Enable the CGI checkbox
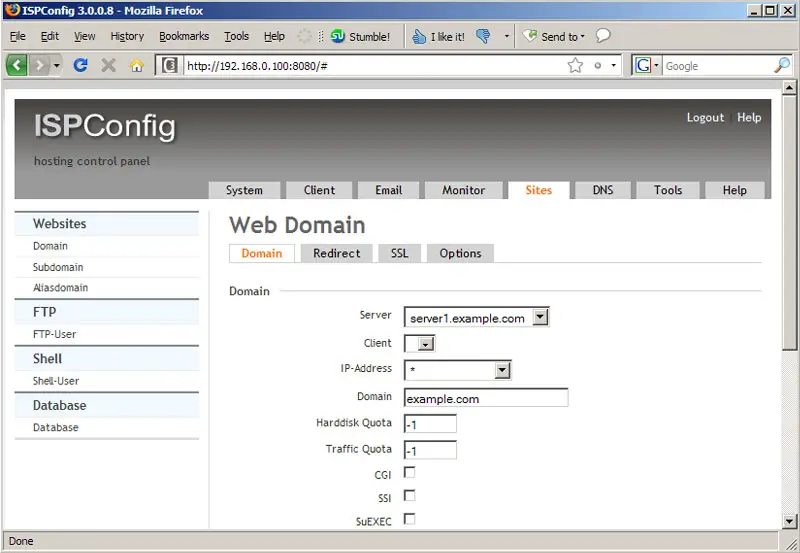 pyautogui.click(x=409, y=472)
